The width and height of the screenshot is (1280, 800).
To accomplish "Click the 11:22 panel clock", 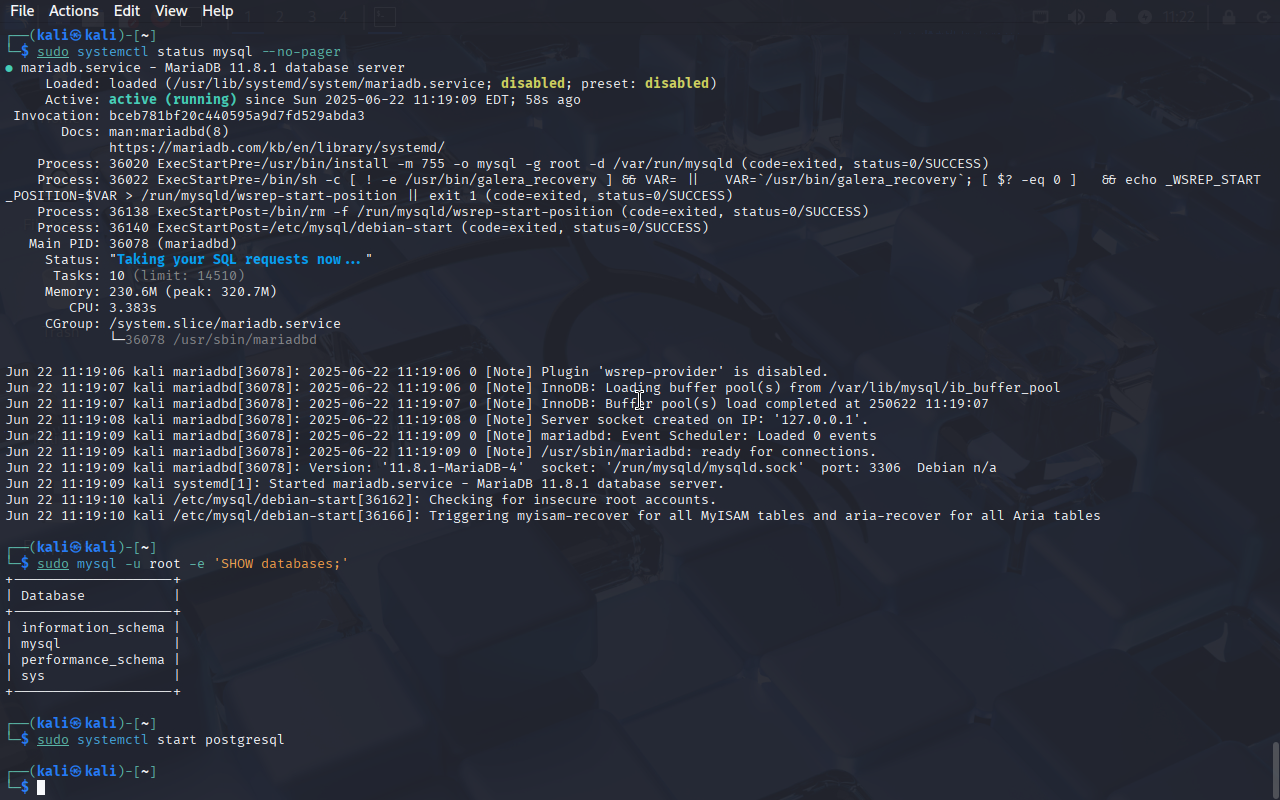I will (x=1180, y=17).
